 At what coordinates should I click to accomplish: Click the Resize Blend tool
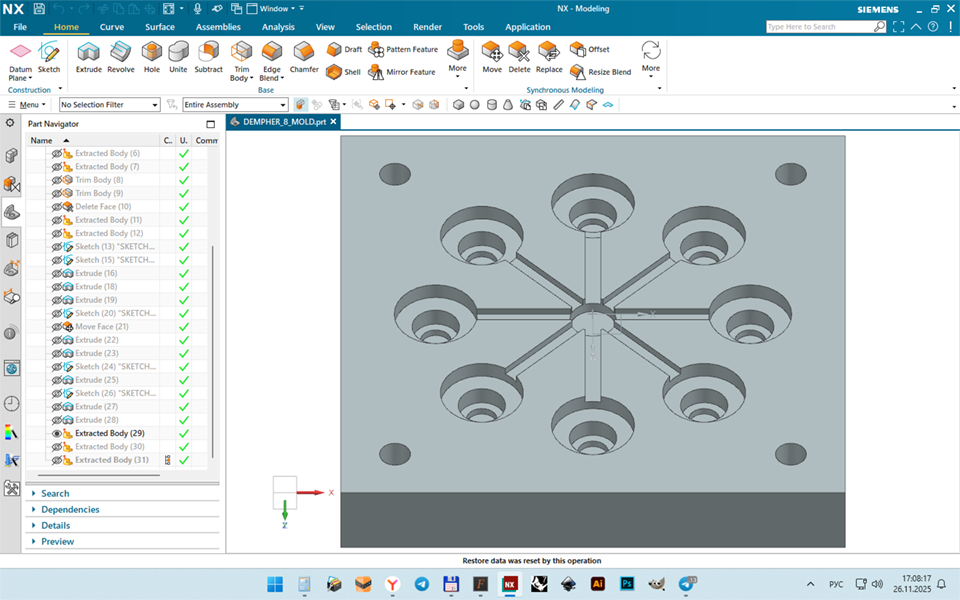[600, 72]
